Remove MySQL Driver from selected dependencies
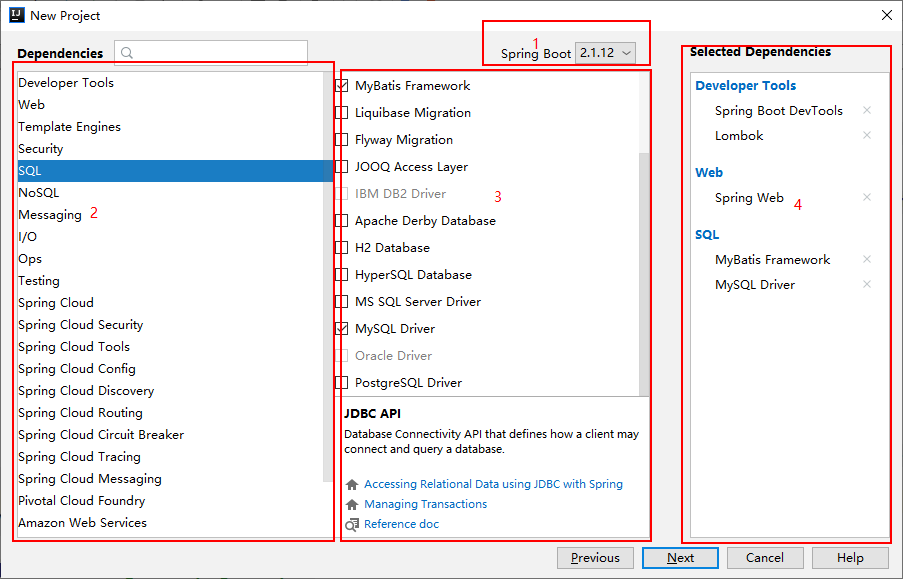 [x=867, y=284]
